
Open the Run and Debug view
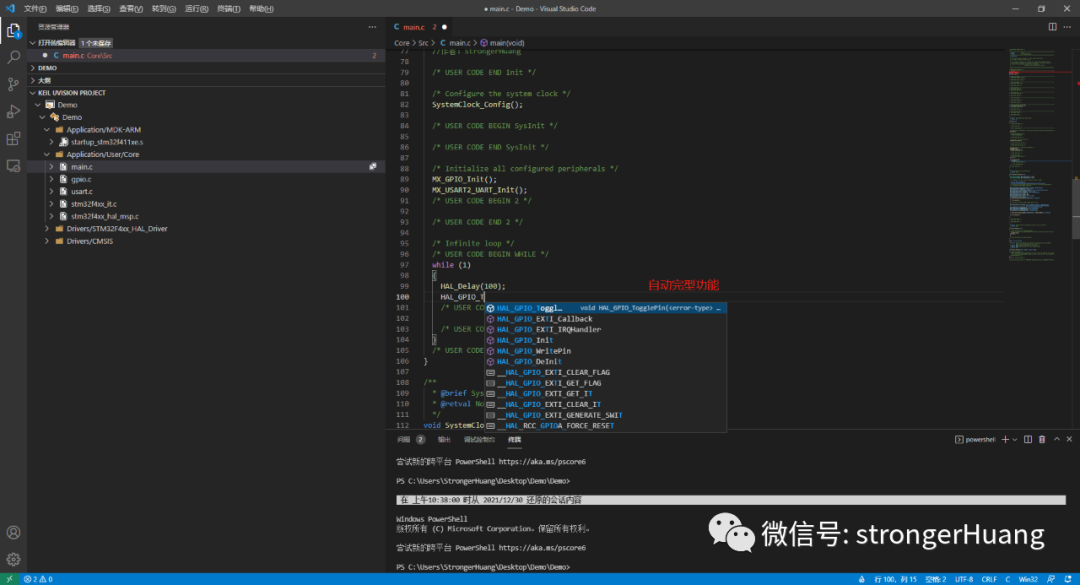(14, 111)
